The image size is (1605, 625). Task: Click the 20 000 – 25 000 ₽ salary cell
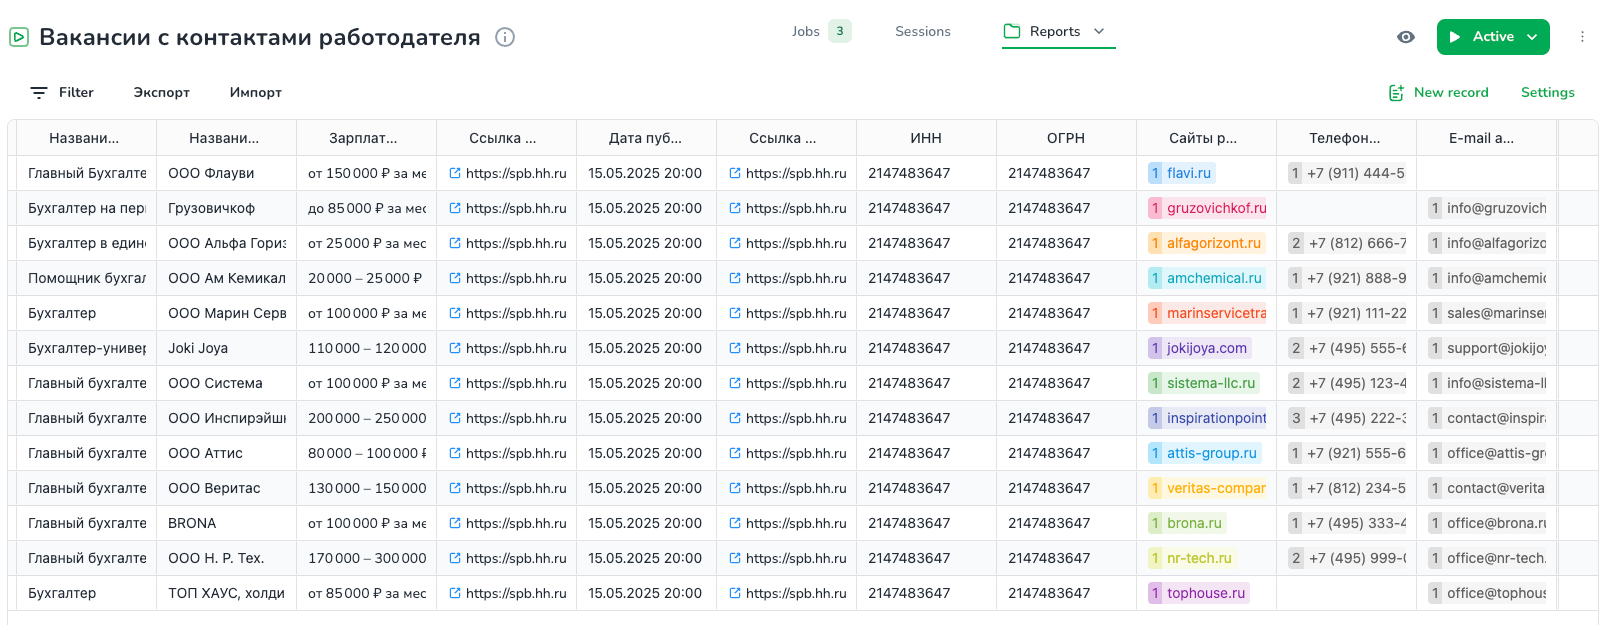[366, 278]
